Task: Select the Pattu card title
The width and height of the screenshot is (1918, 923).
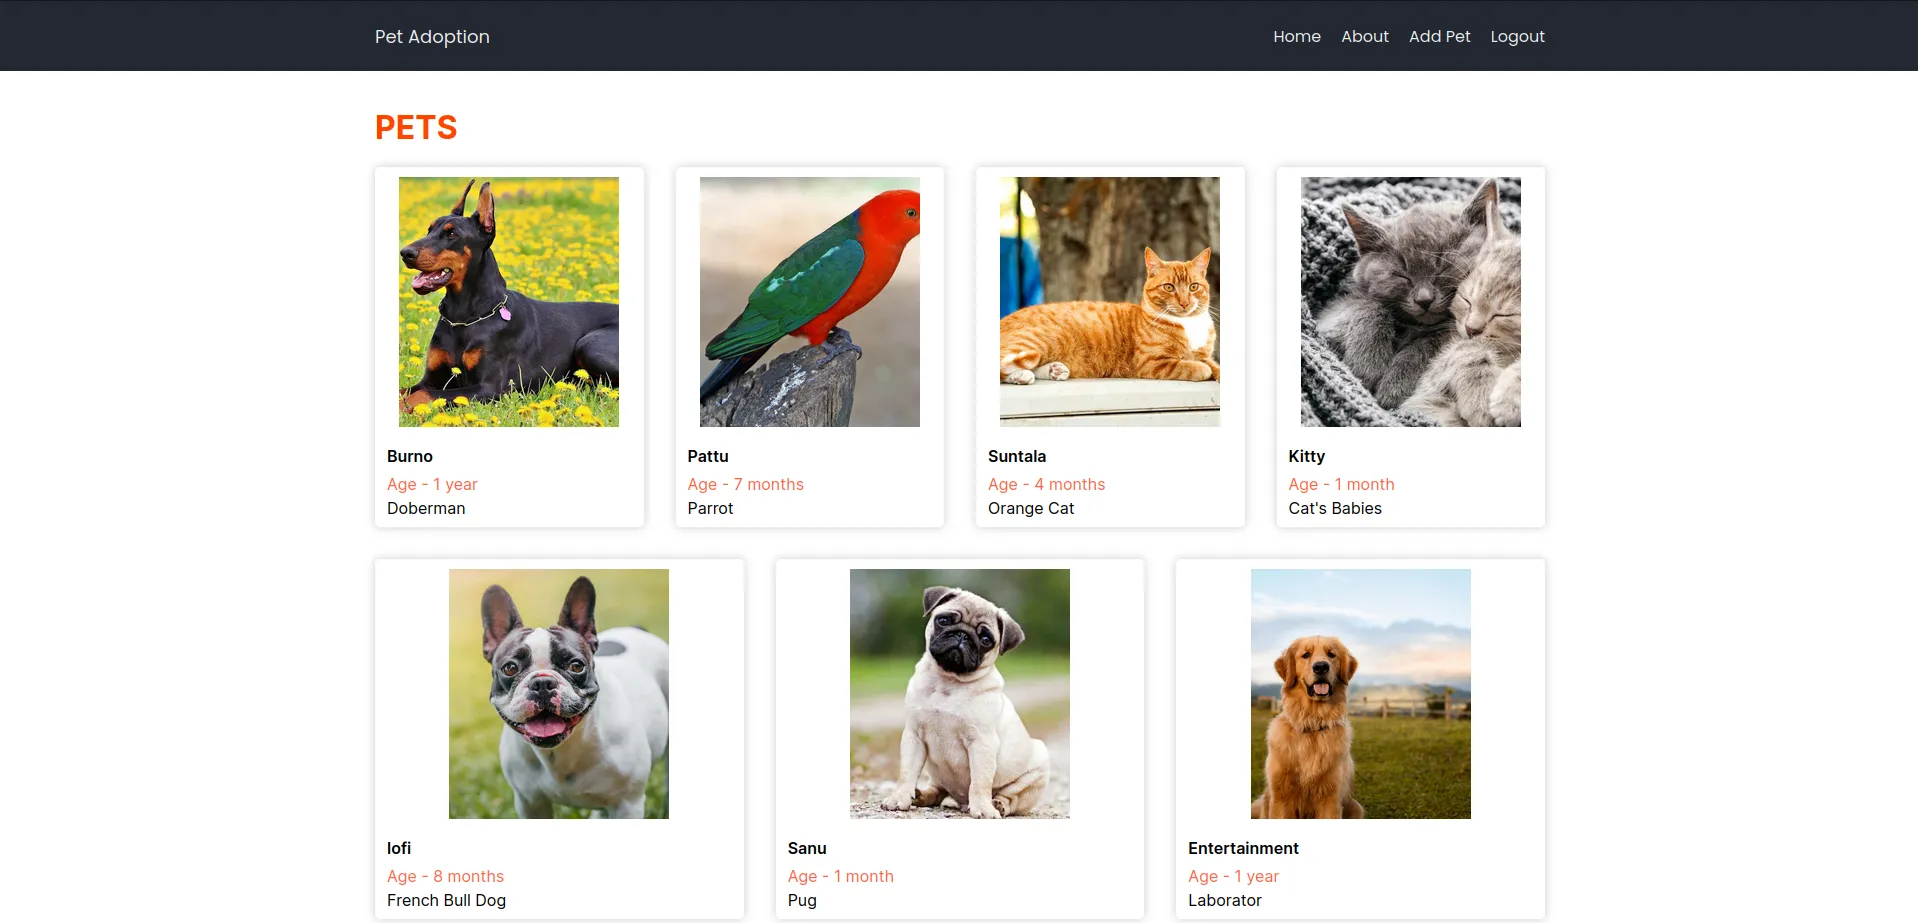Action: click(x=708, y=456)
